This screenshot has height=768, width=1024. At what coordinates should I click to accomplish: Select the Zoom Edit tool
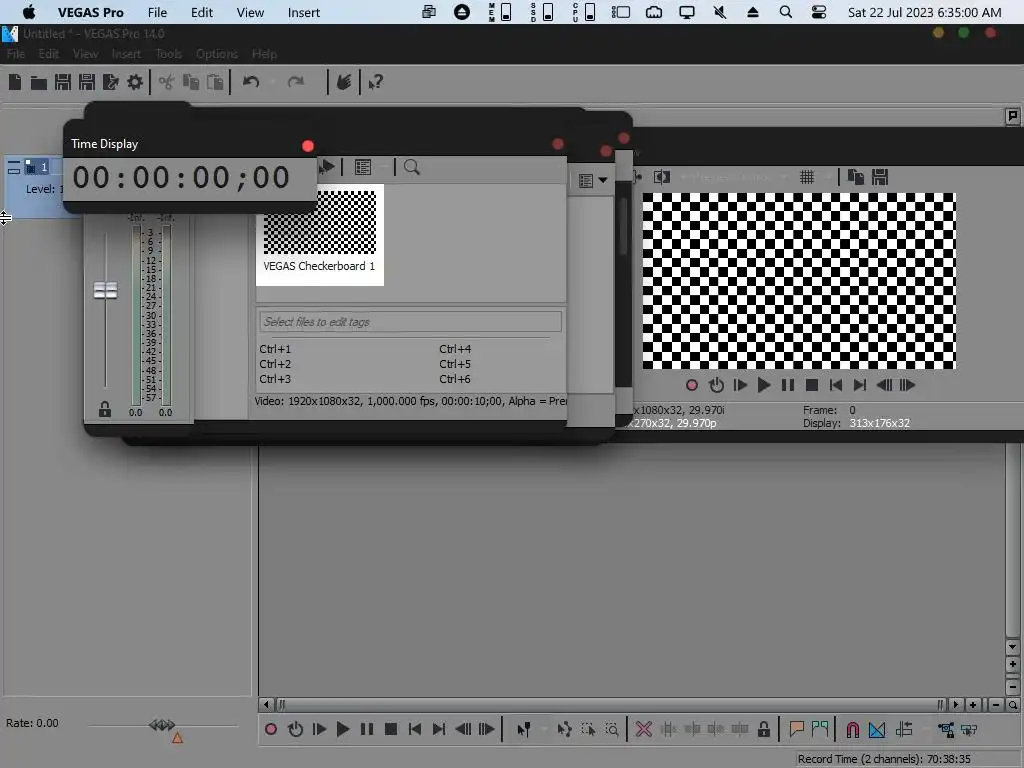coord(612,729)
